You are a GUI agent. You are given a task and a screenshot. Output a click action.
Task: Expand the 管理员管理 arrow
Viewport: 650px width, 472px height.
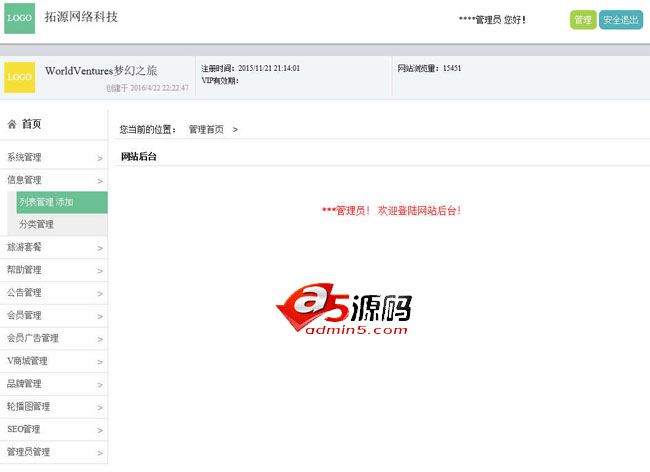point(100,453)
